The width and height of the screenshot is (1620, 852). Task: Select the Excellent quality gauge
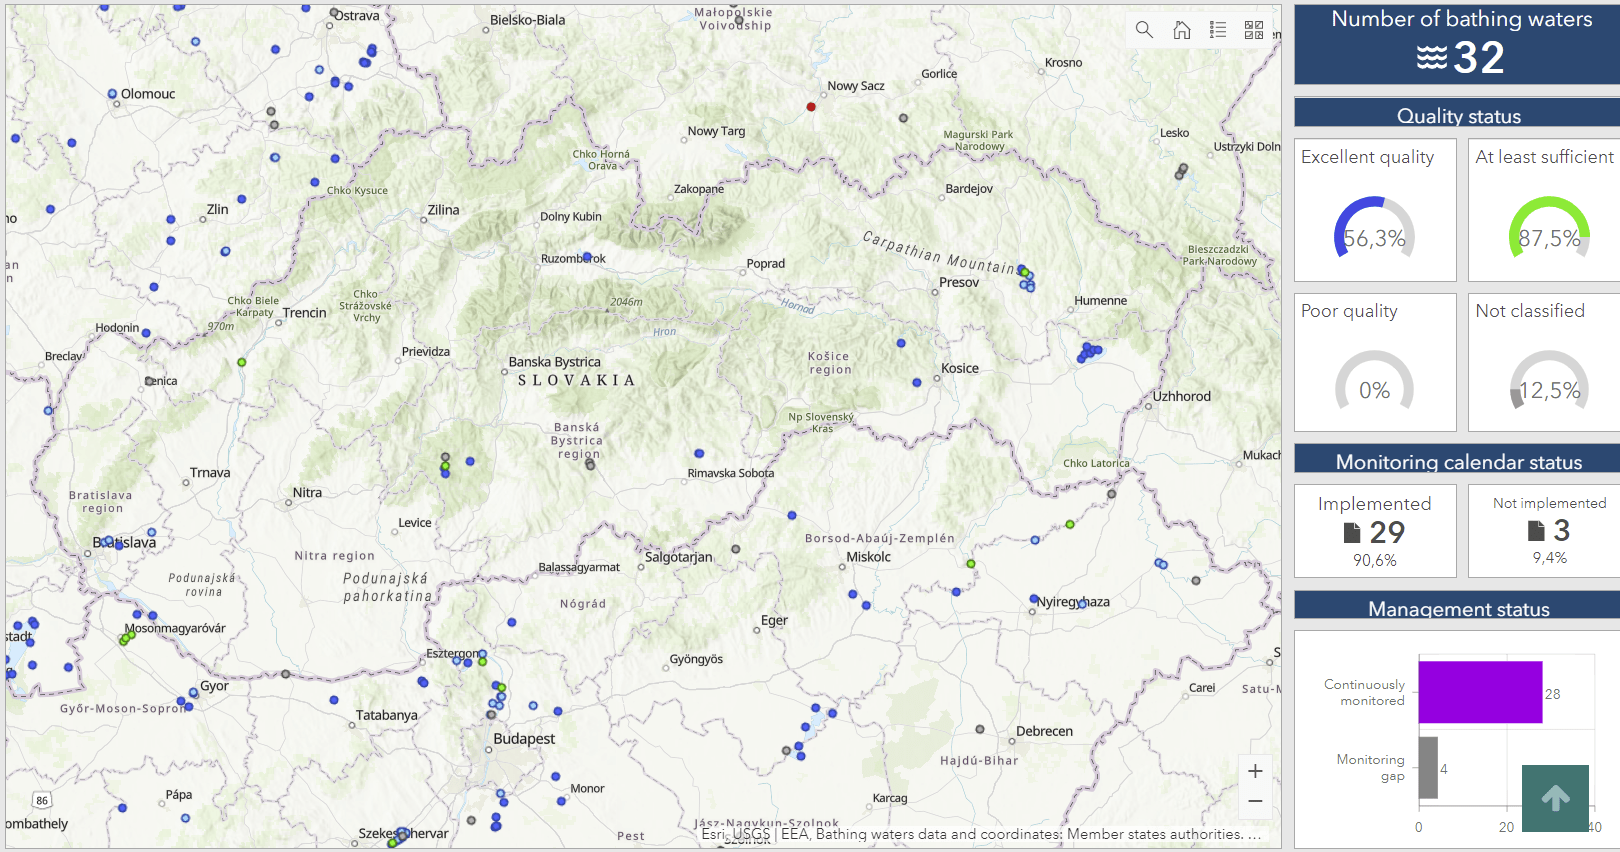point(1374,229)
